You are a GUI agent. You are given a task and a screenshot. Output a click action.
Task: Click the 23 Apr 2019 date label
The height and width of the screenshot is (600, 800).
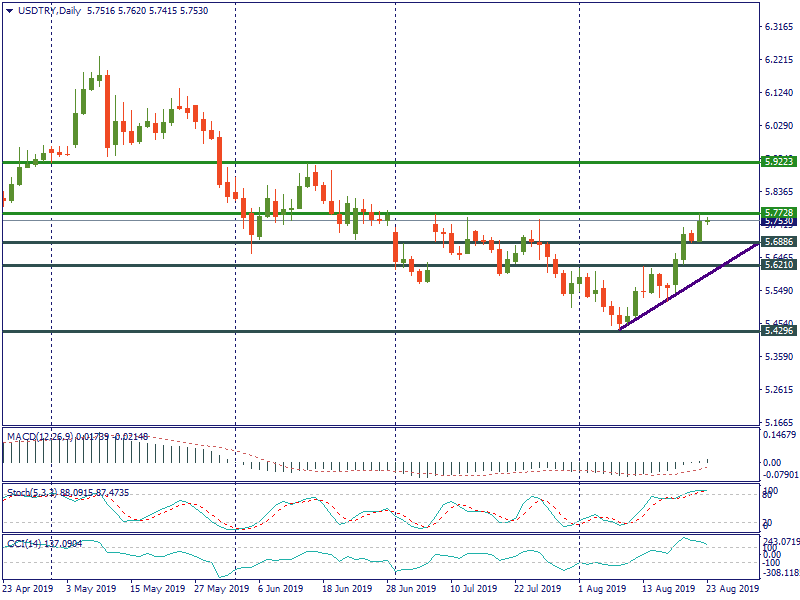27,589
